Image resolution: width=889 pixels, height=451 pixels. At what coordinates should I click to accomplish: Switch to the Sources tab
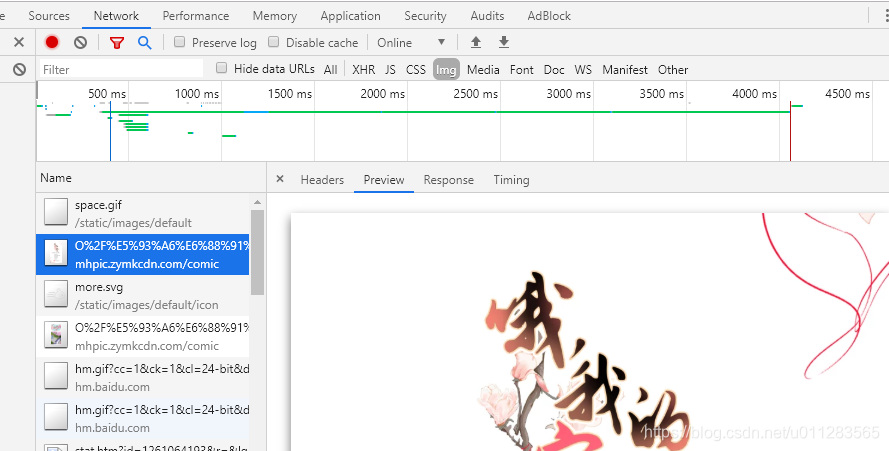tap(49, 16)
